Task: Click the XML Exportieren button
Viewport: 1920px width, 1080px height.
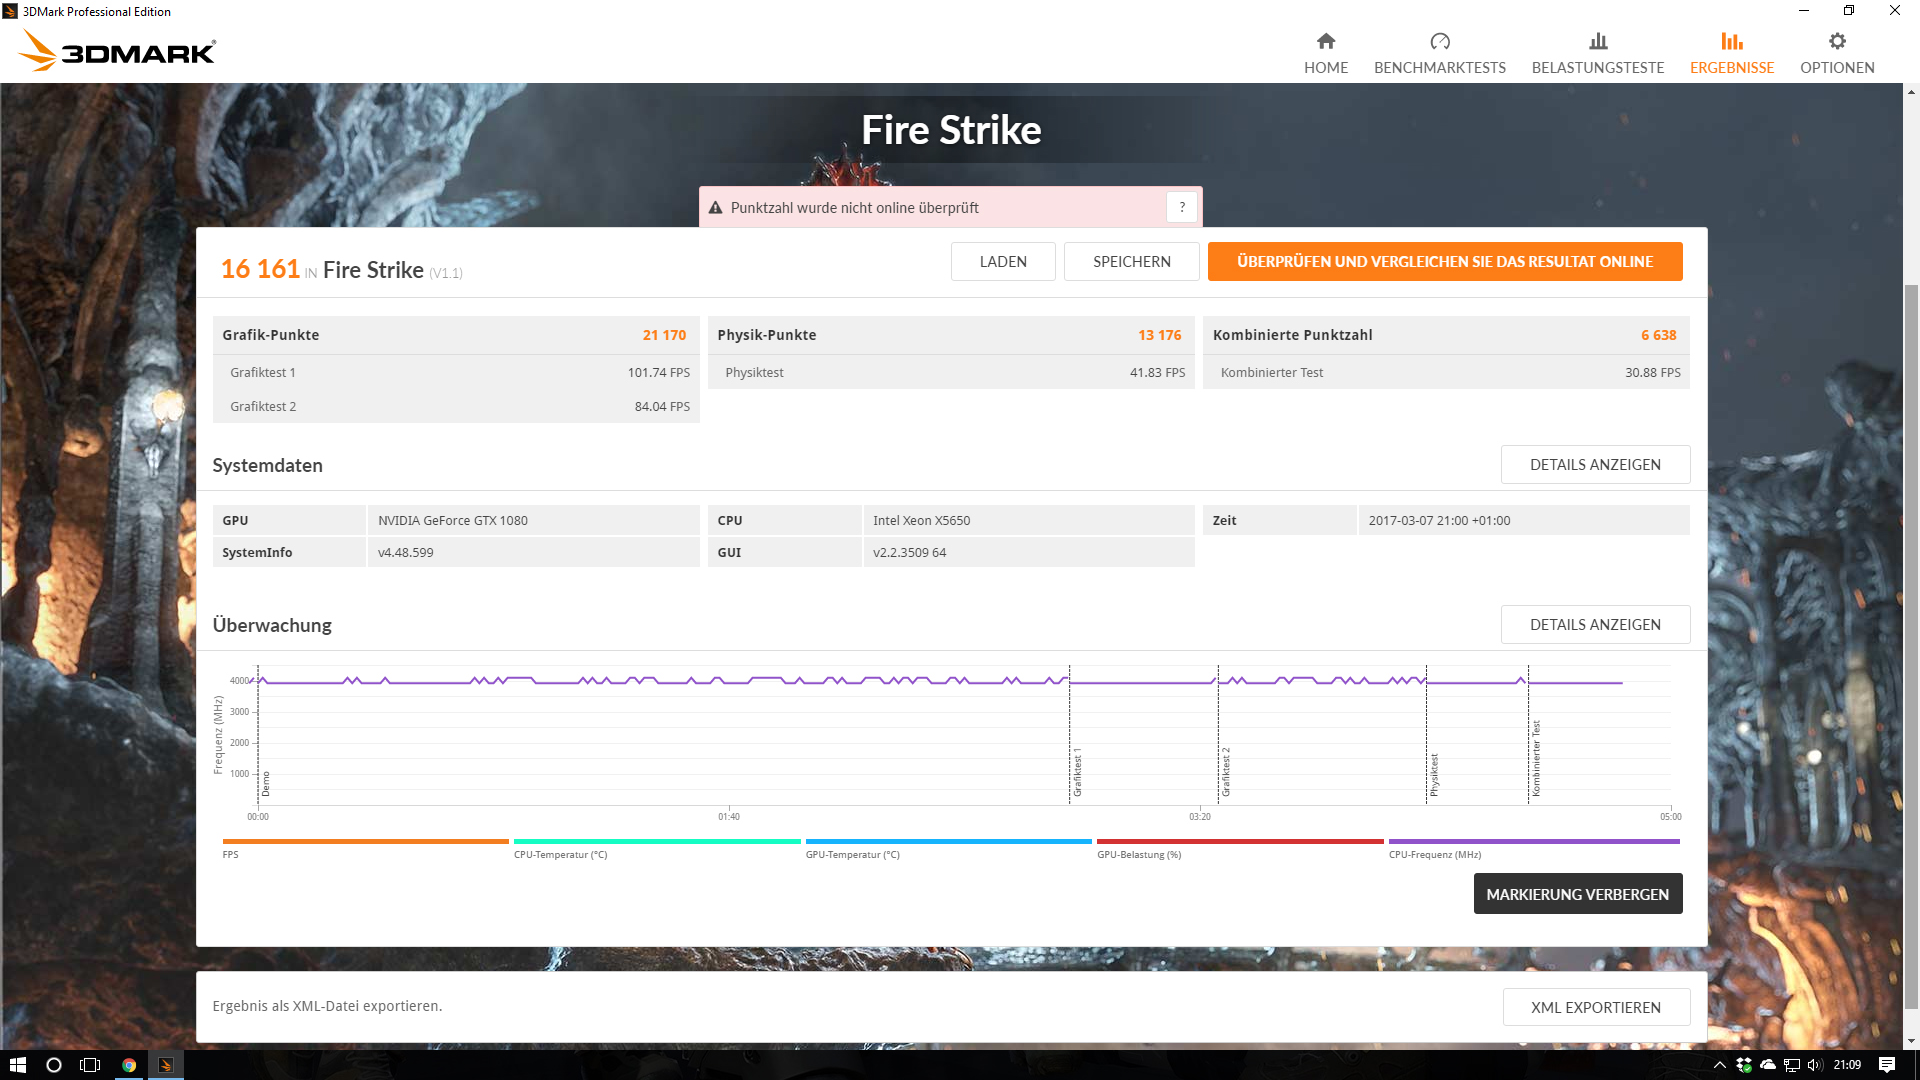Action: point(1595,1008)
